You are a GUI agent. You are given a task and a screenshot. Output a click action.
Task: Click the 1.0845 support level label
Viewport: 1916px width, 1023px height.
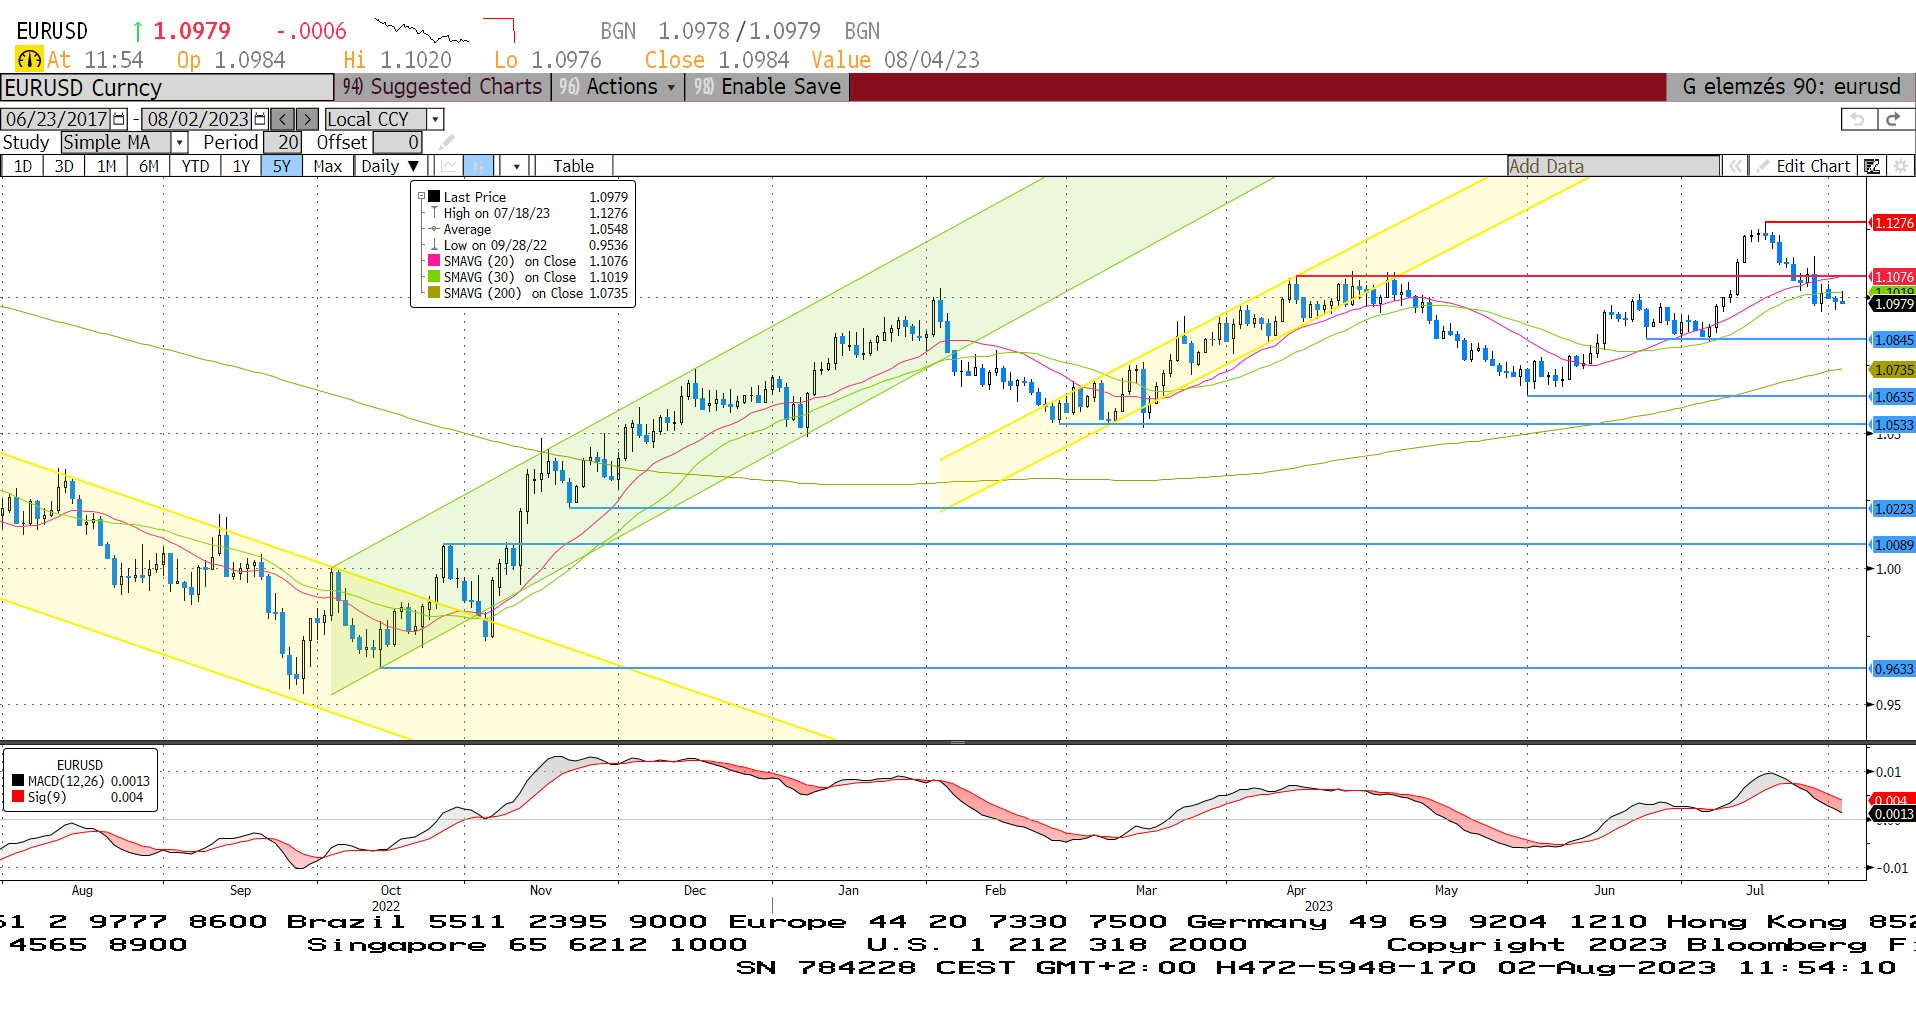pos(1892,340)
